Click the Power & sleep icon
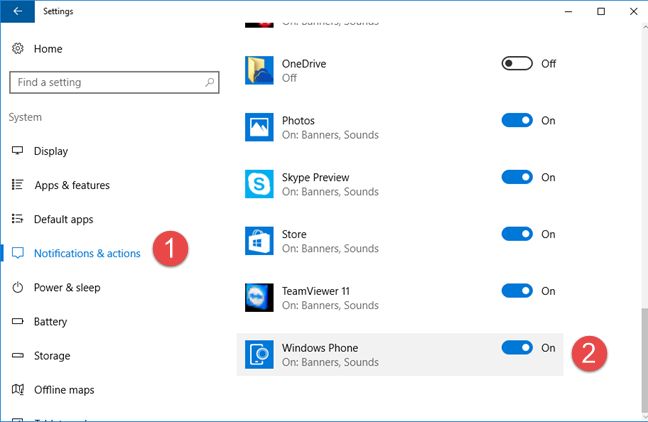Screen dimensions: 648x422 tap(17, 287)
